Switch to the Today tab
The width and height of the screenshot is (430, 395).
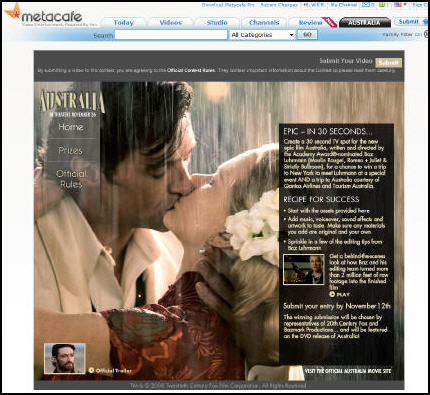pyautogui.click(x=123, y=23)
